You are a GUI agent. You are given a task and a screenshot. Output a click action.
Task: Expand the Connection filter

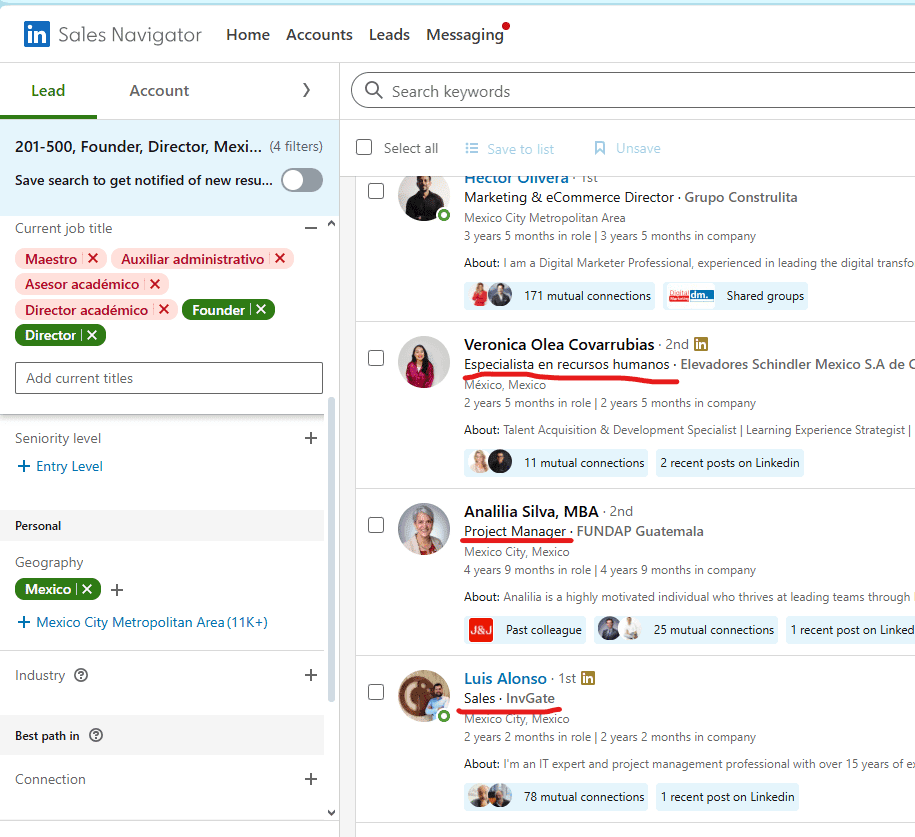311,779
